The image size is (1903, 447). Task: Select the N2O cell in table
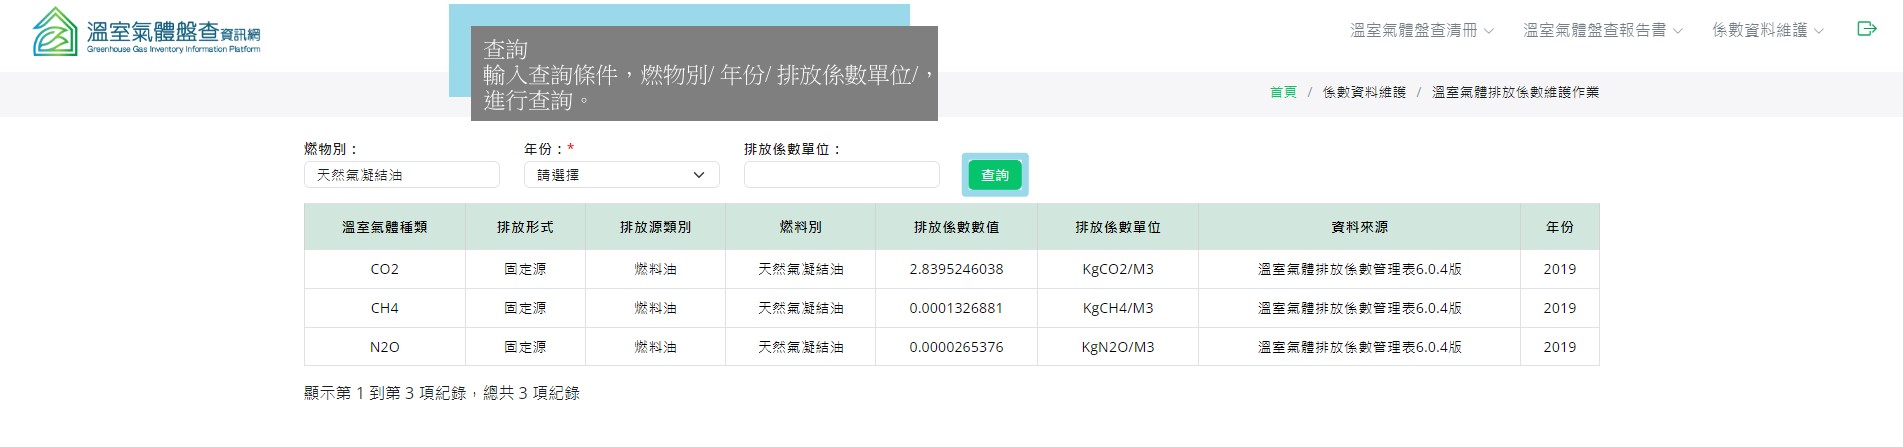pos(384,347)
